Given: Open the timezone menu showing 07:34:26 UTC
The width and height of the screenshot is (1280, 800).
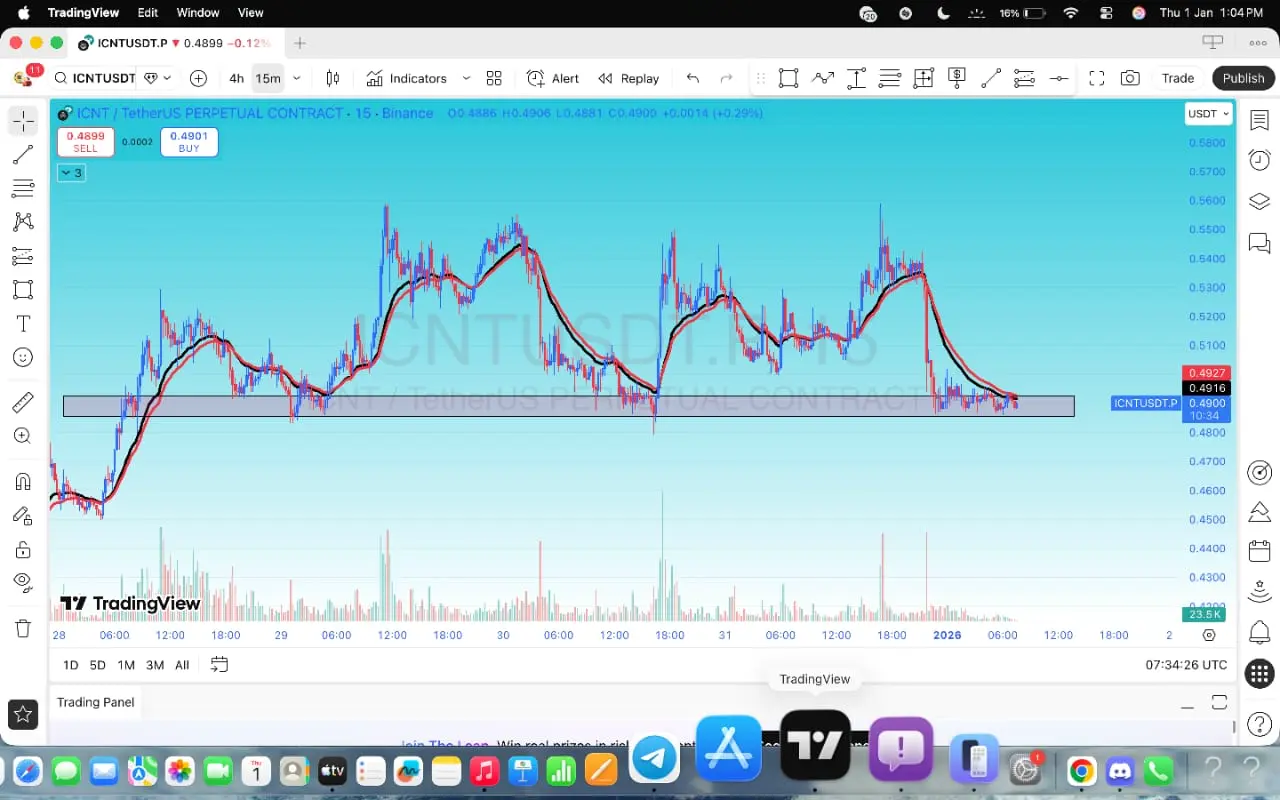Looking at the screenshot, I should coord(1186,665).
